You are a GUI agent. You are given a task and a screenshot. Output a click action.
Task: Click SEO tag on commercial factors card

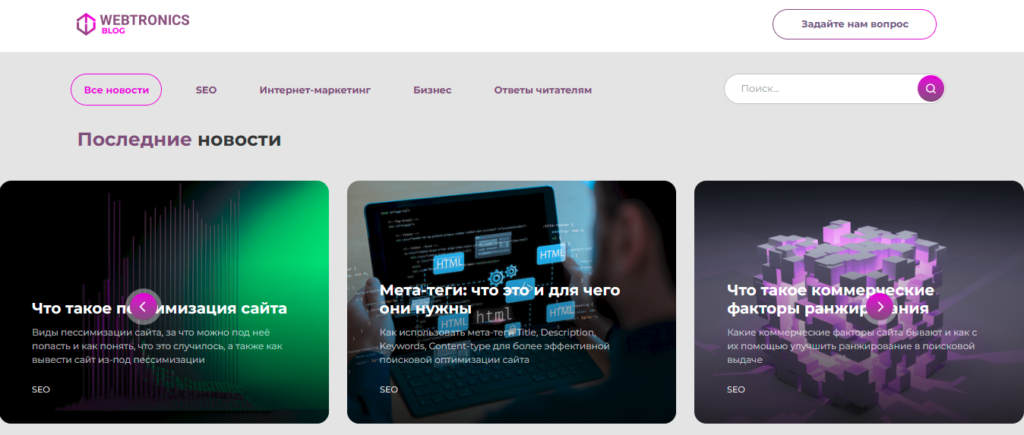(736, 389)
